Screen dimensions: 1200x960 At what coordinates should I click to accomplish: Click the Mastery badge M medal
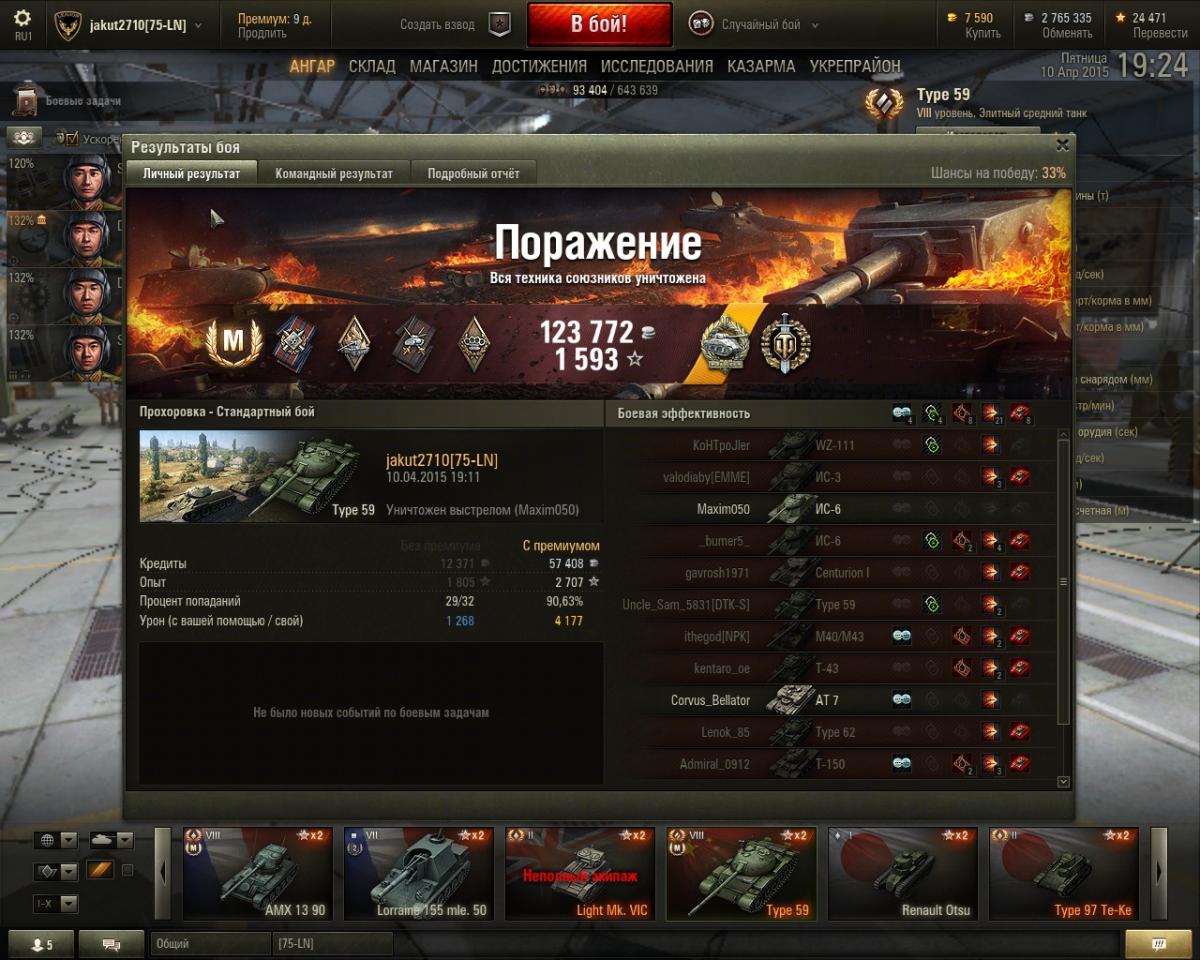[232, 343]
